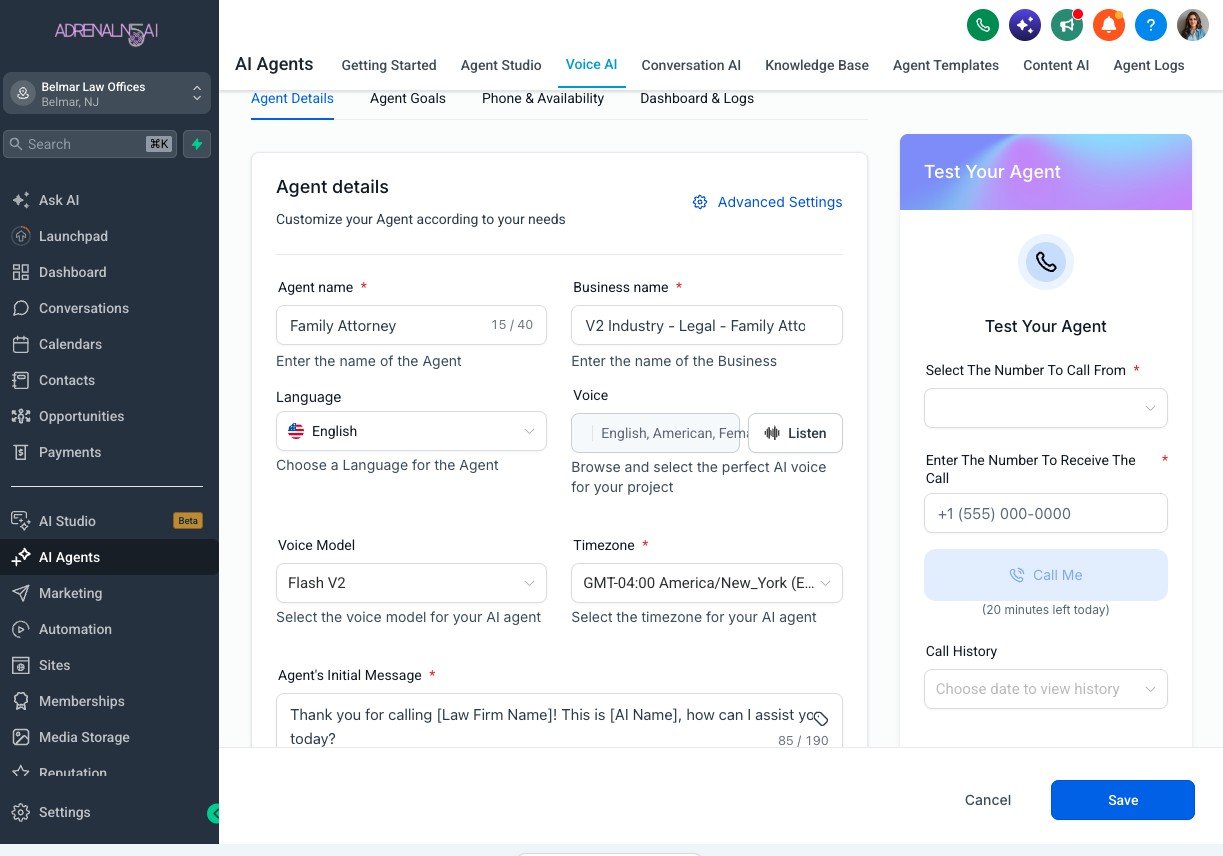This screenshot has height=856, width=1223.
Task: Click the Cancel button
Action: (988, 800)
